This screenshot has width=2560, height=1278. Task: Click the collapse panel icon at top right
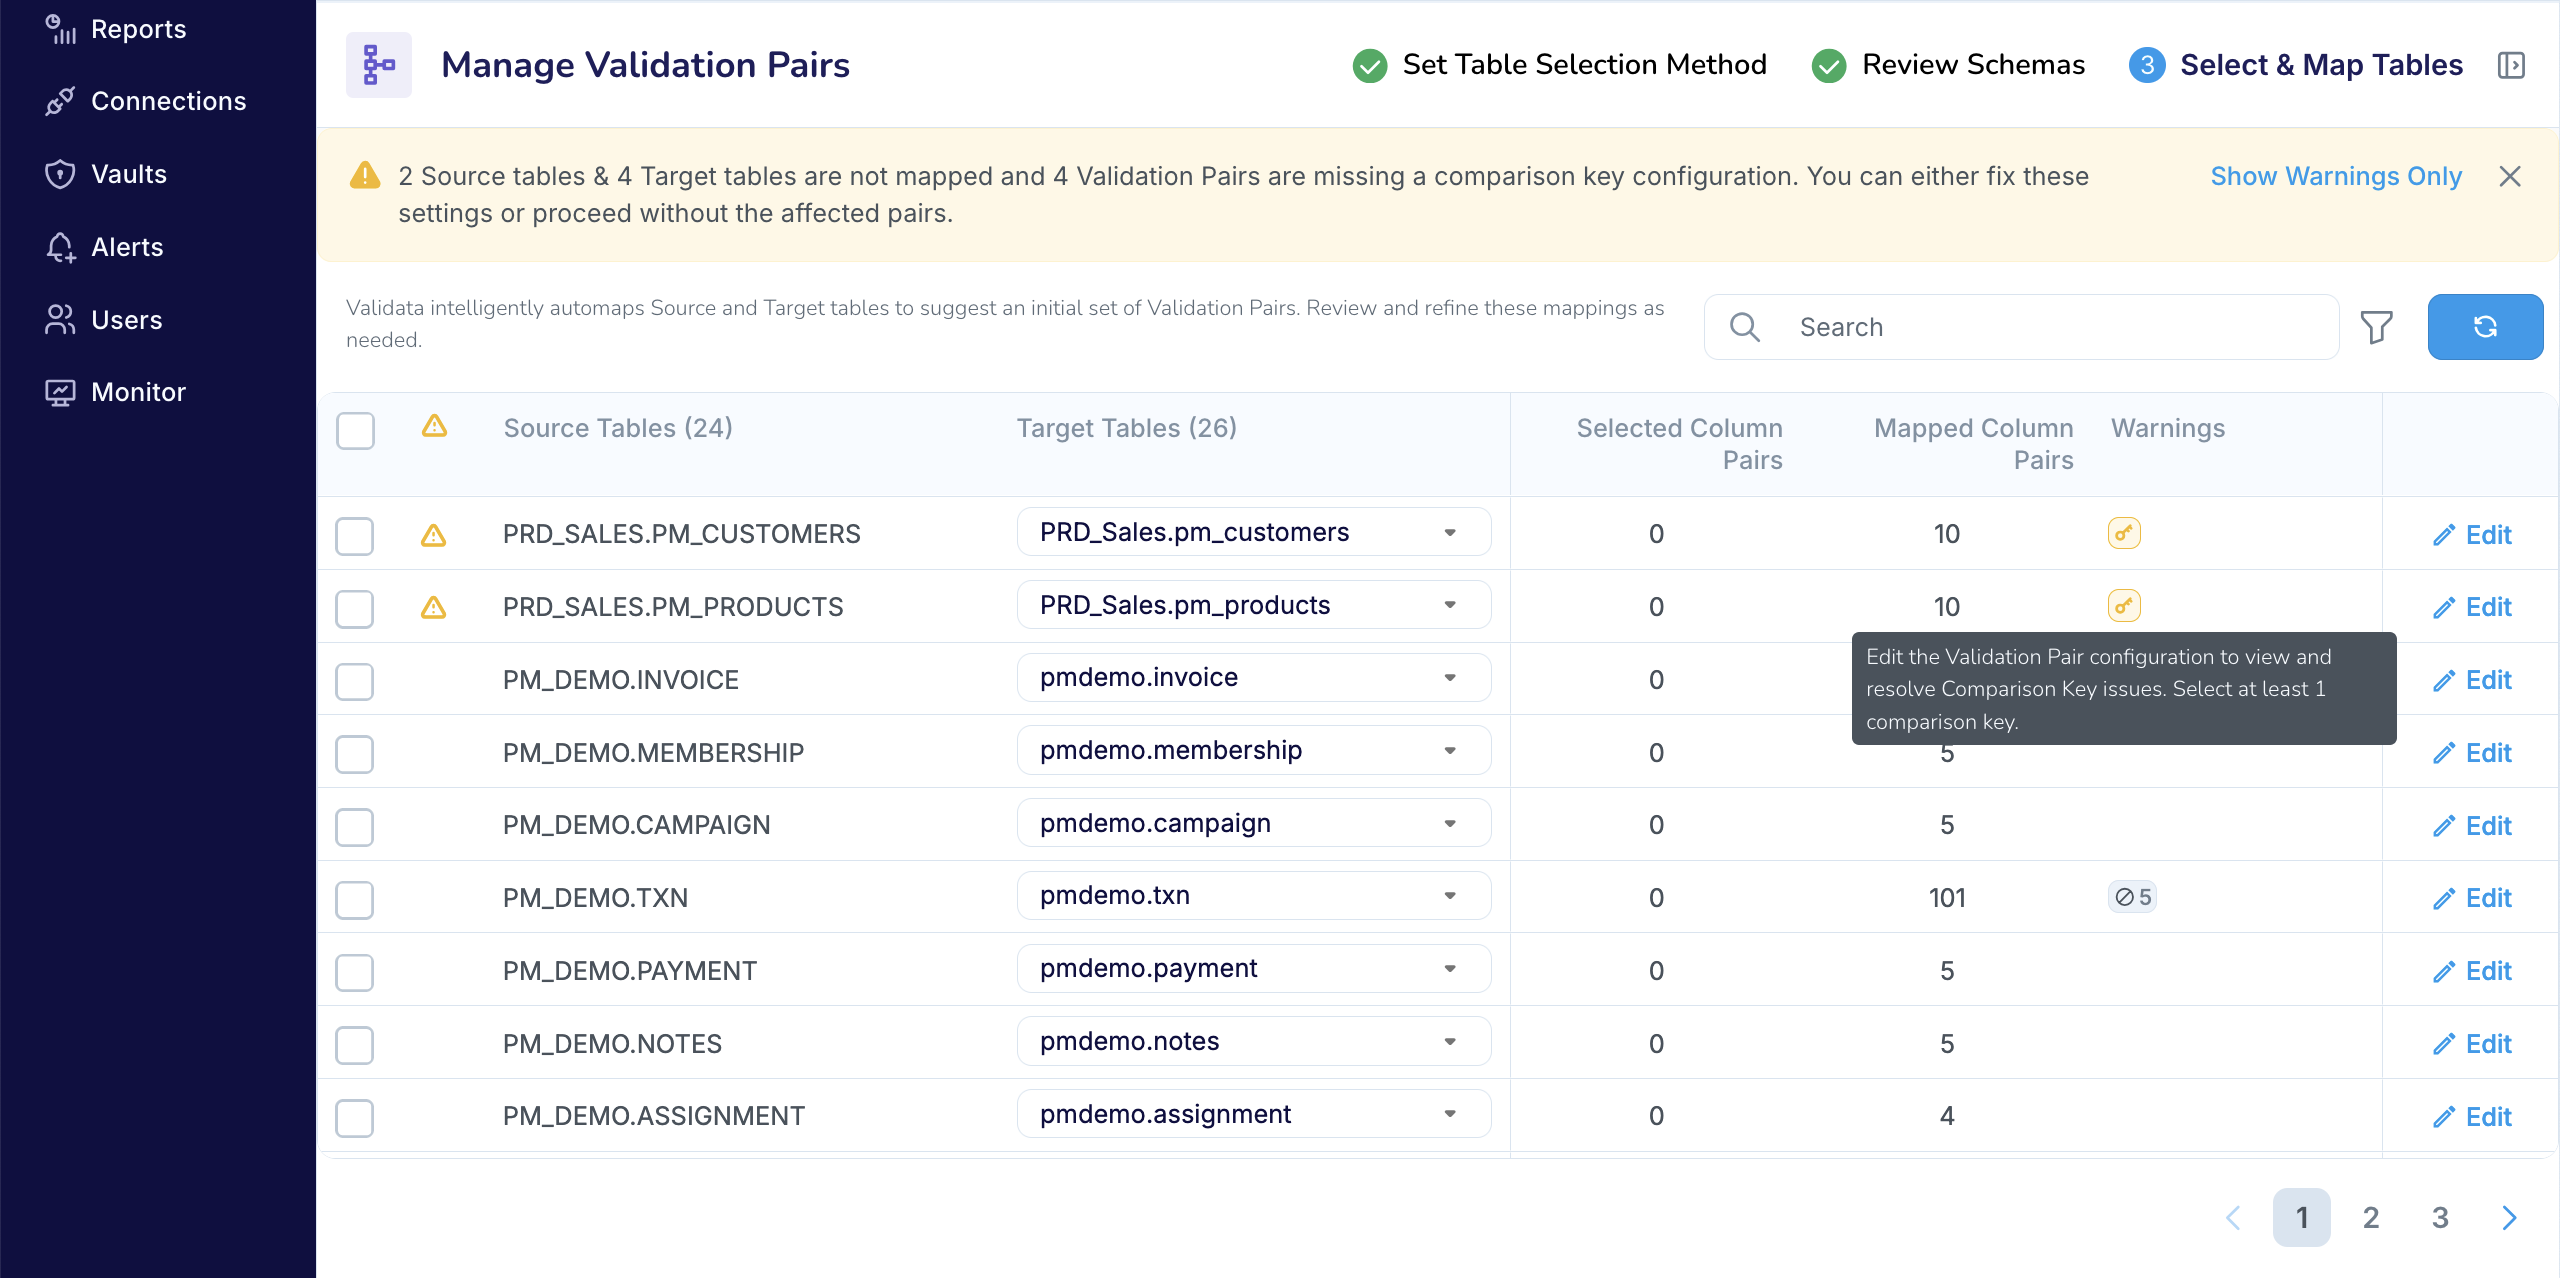2513,64
